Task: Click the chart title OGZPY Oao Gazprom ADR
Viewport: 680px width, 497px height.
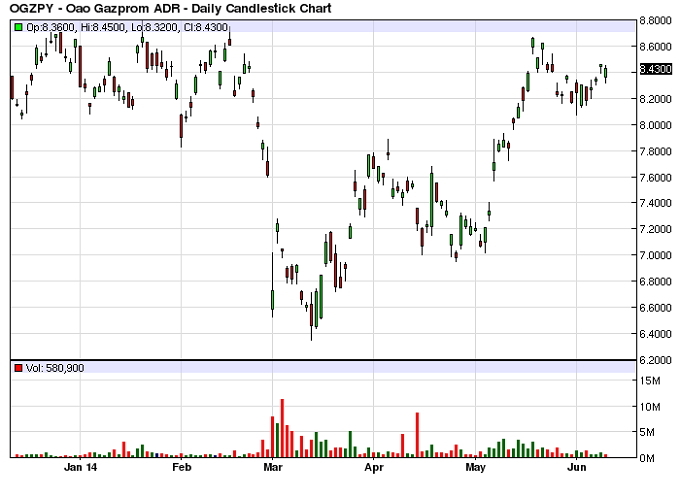Action: click(x=170, y=8)
